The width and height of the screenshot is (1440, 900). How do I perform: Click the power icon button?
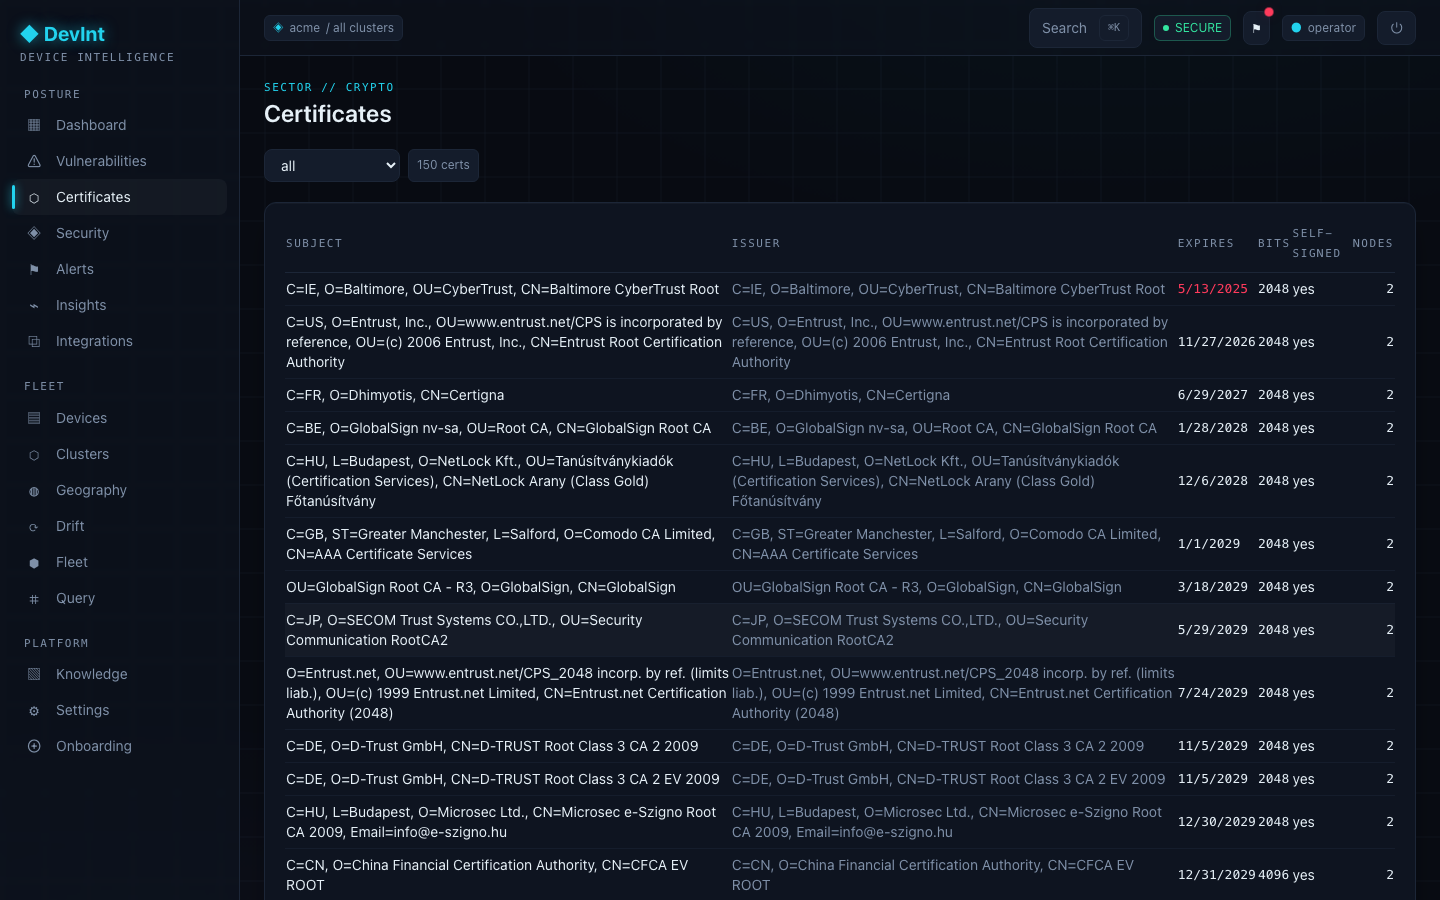1396,28
